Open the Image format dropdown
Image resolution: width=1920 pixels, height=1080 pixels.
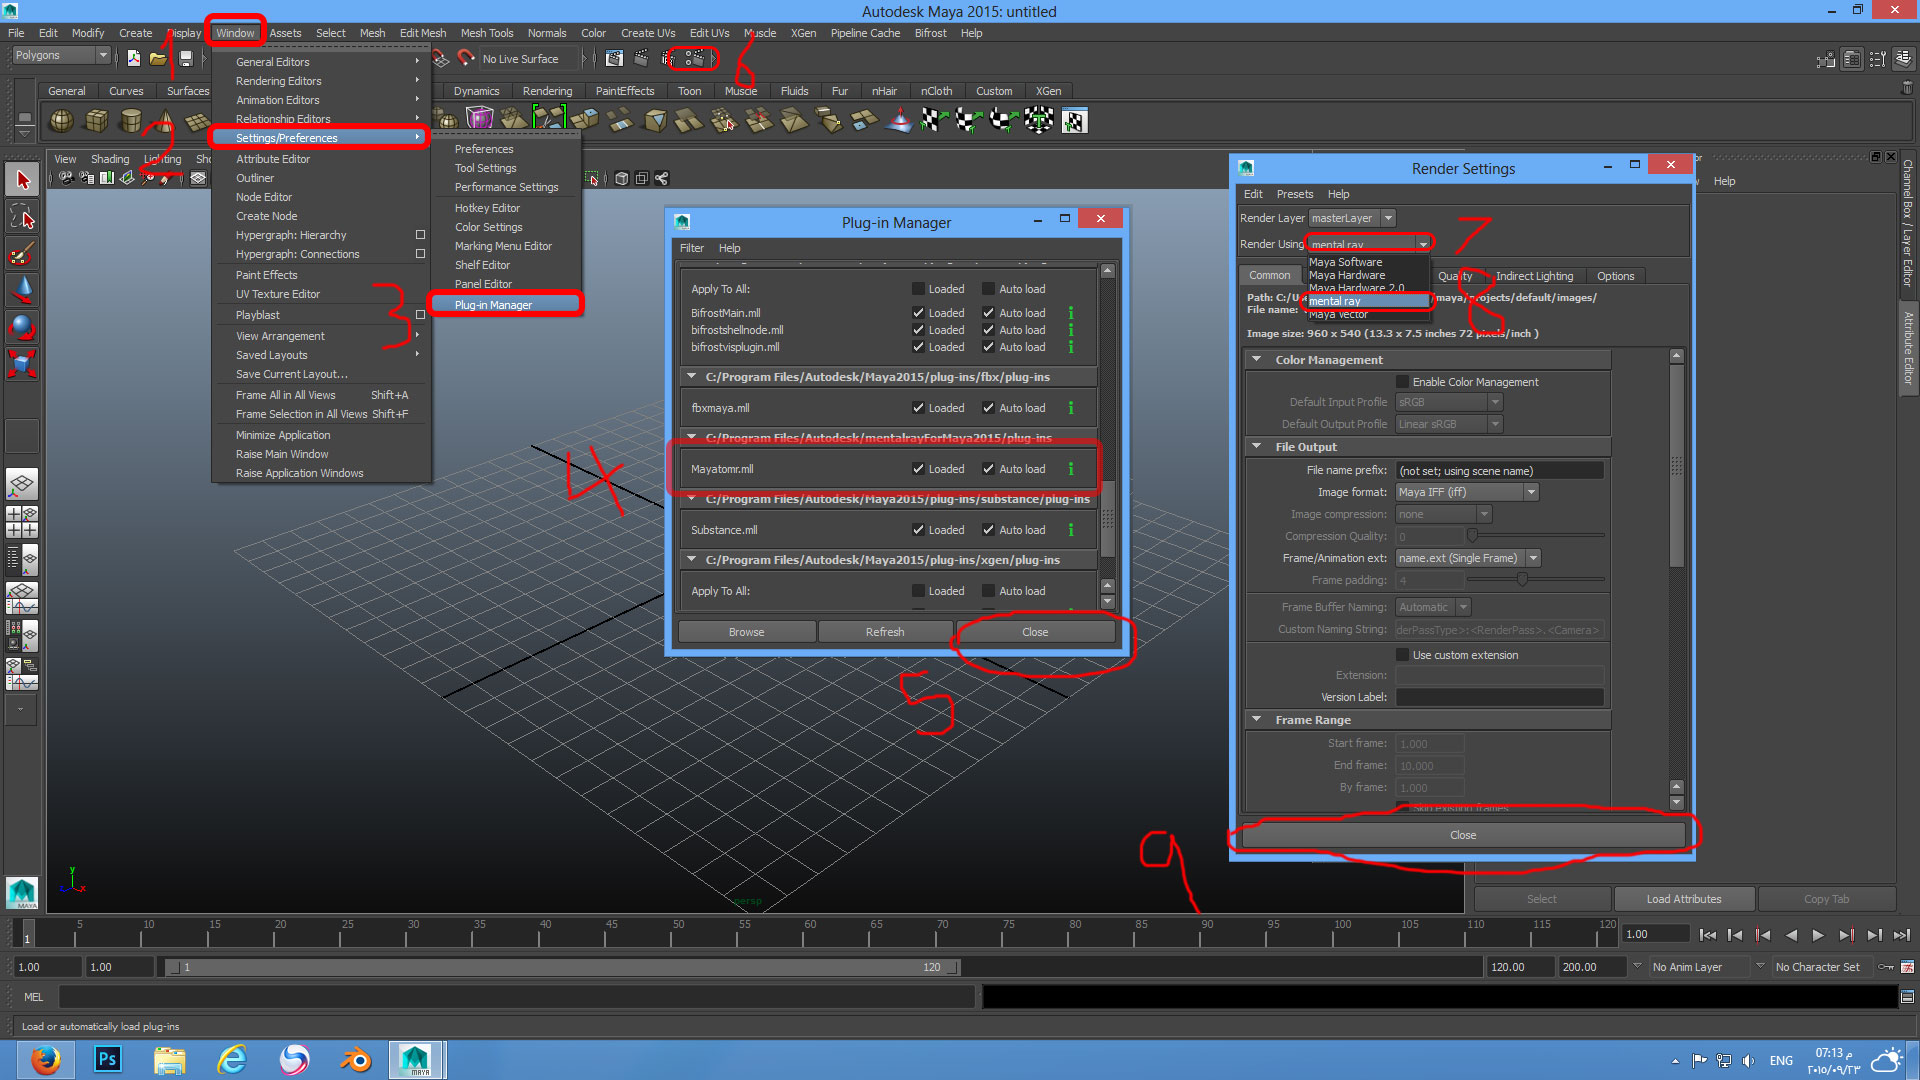(x=1467, y=492)
